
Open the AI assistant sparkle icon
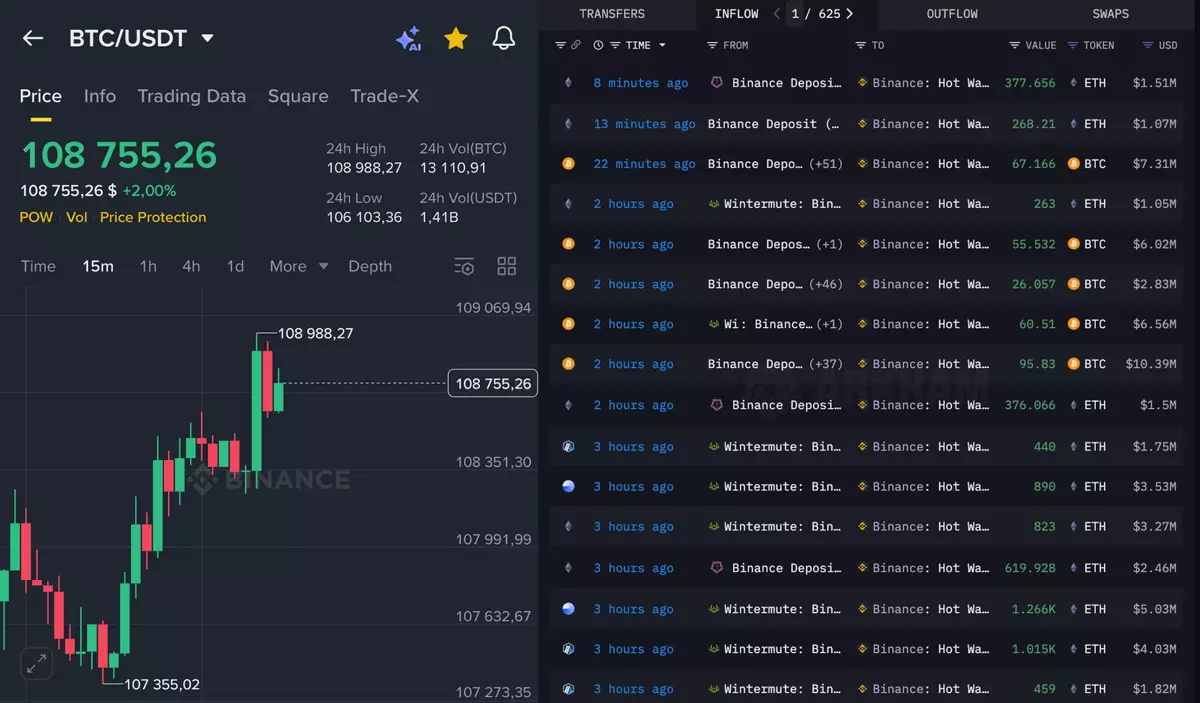click(x=408, y=39)
